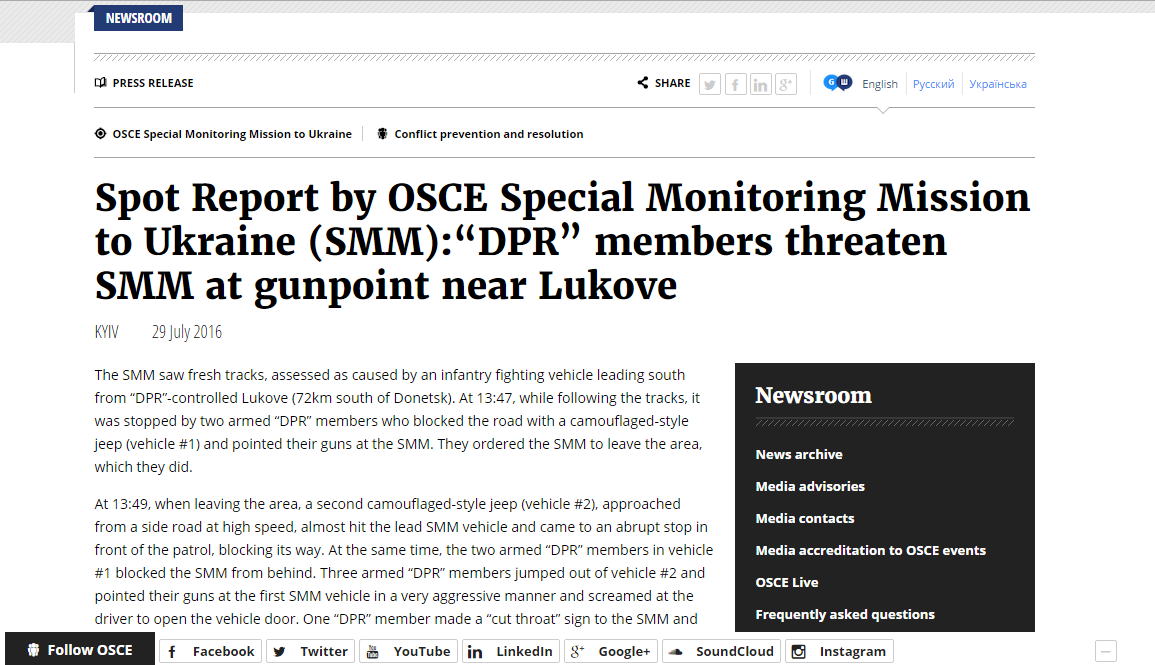Click the SoundCloud label in the follow bar
Image resolution: width=1155 pixels, height=665 pixels.
point(734,652)
